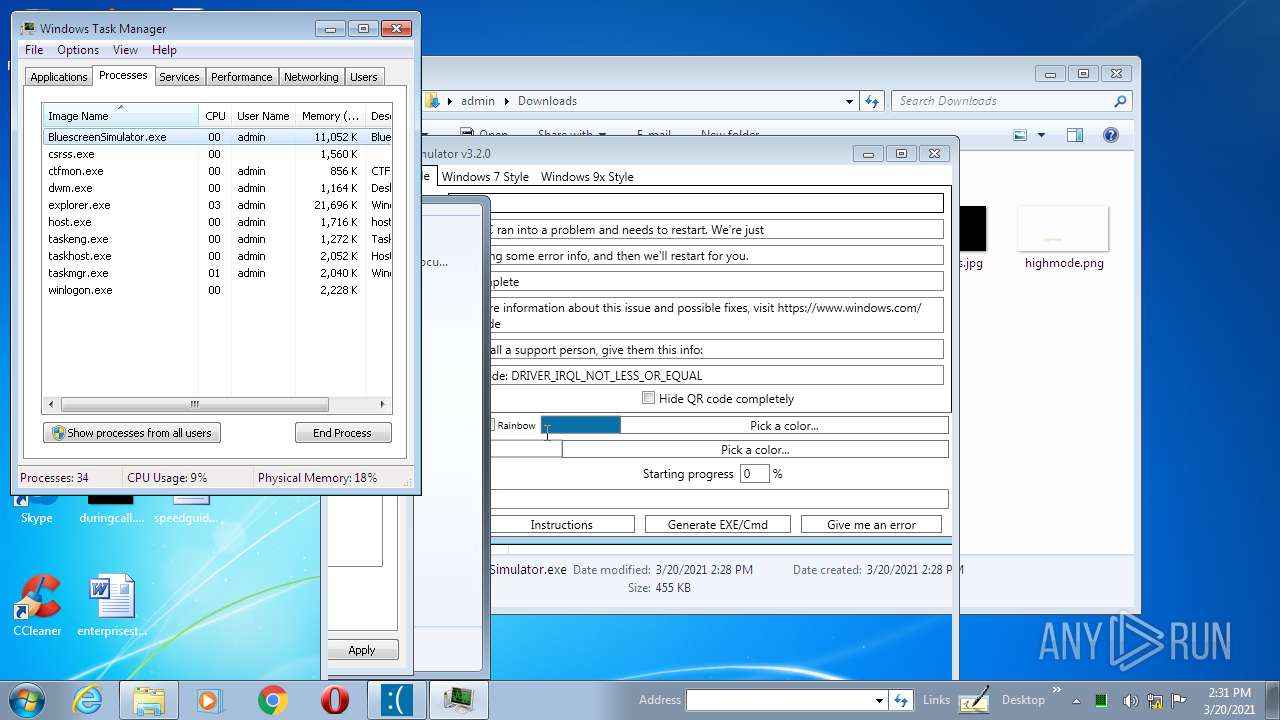Viewport: 1280px width, 720px height.
Task: Switch to Bluescreen Simulator taskbar icon
Action: [397, 700]
